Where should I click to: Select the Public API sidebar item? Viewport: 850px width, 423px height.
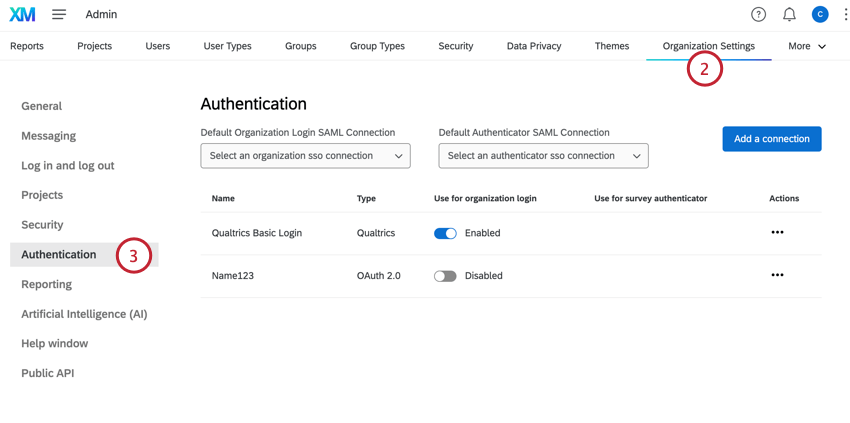48,373
